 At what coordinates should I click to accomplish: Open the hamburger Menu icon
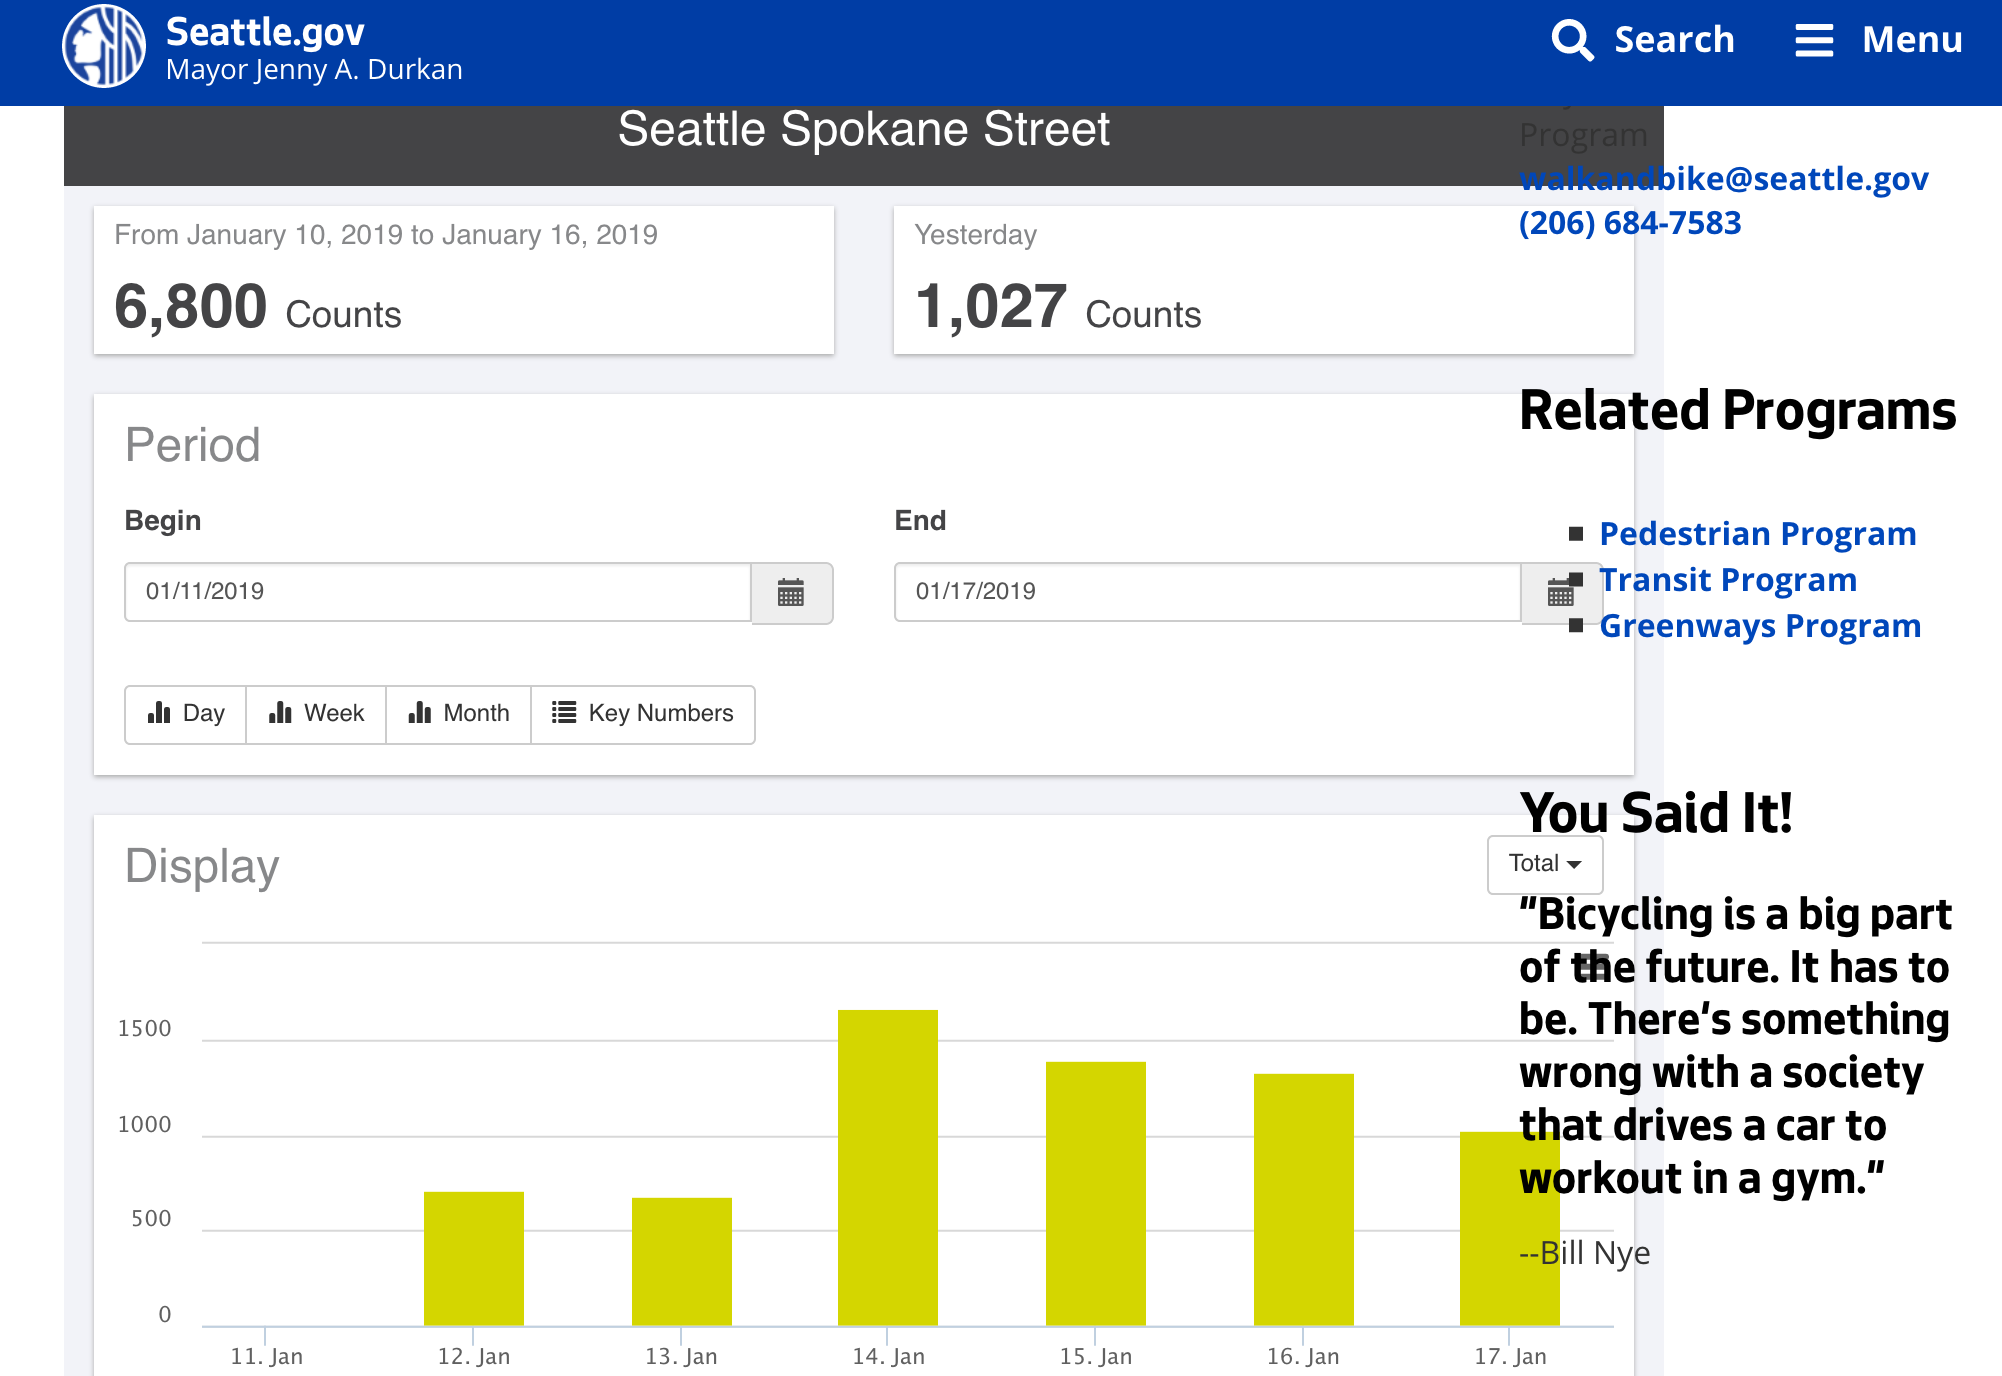(1815, 40)
